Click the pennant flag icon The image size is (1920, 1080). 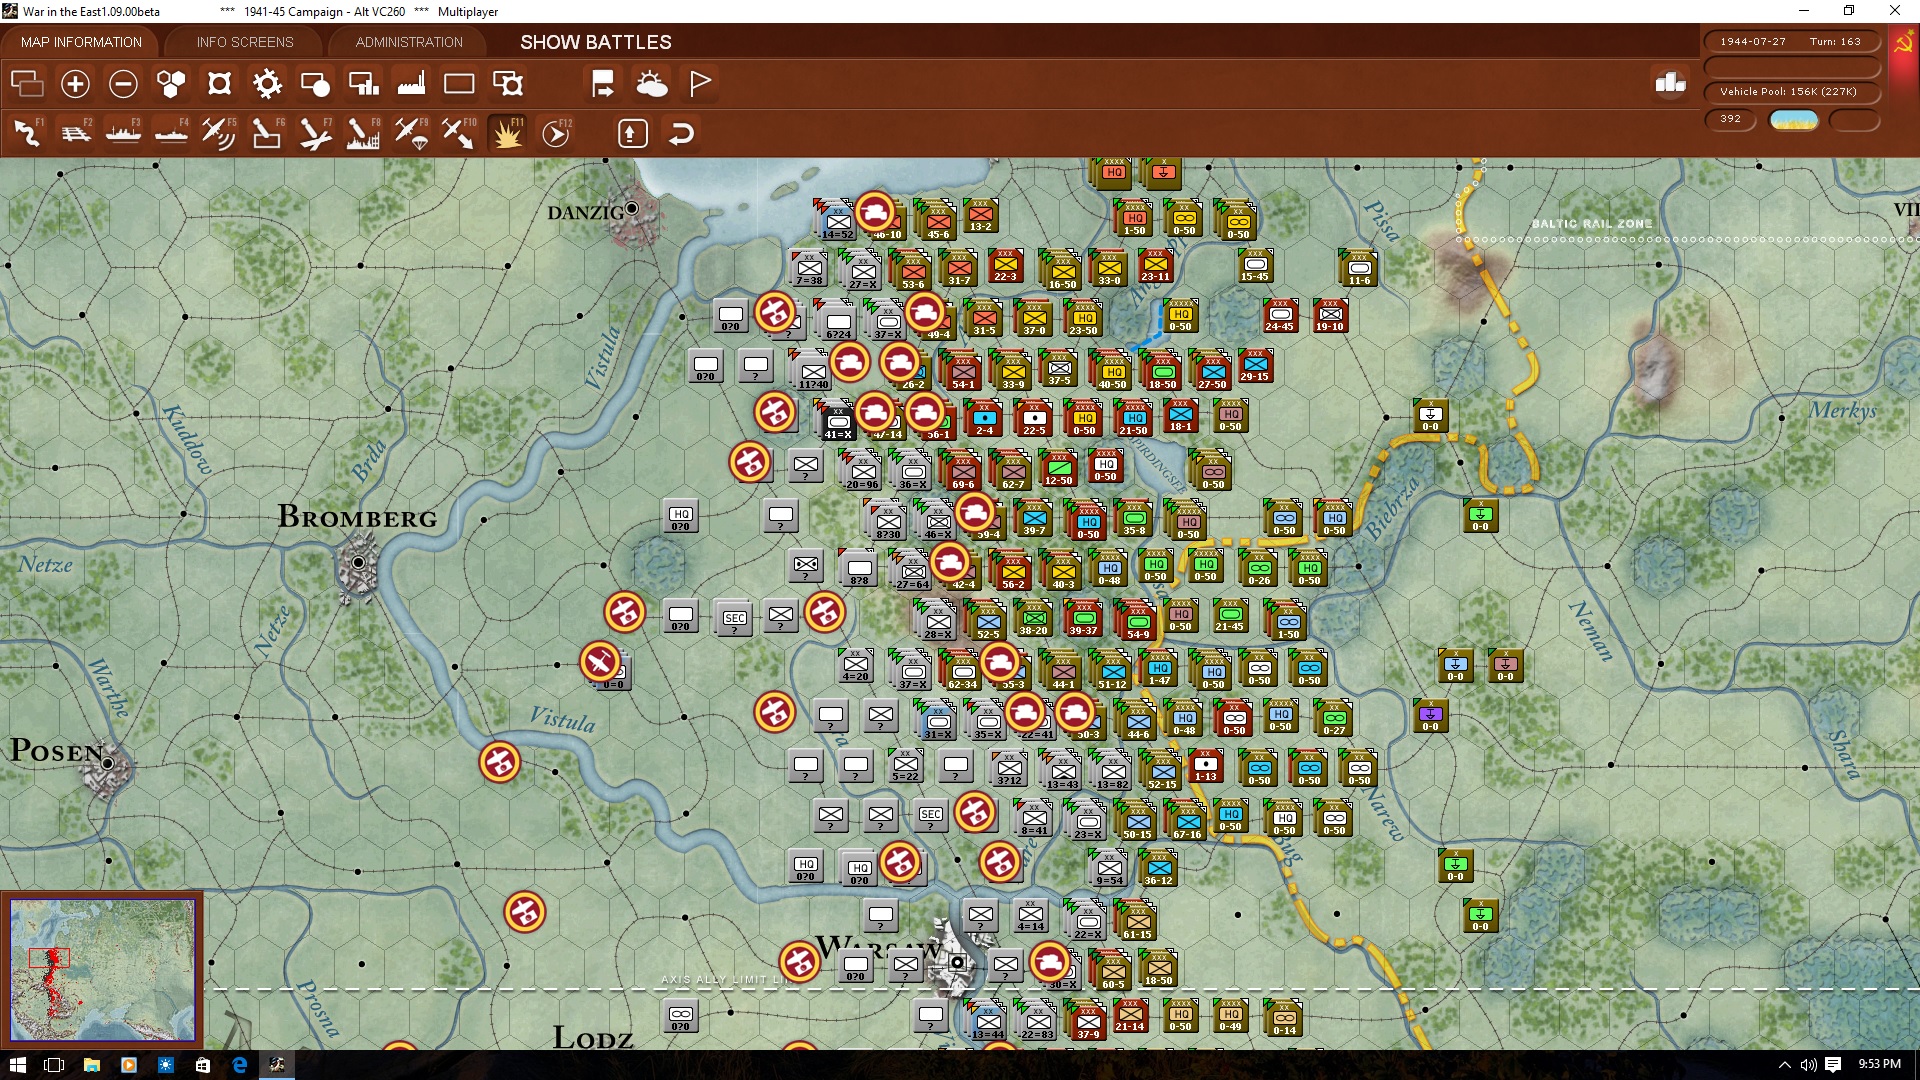pos(700,84)
